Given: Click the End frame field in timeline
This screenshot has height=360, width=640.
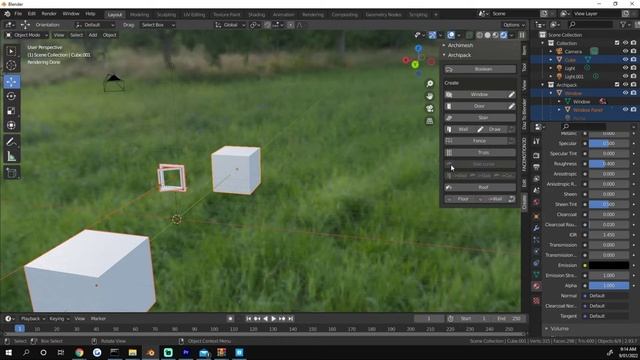Looking at the screenshot, I should click(510, 319).
